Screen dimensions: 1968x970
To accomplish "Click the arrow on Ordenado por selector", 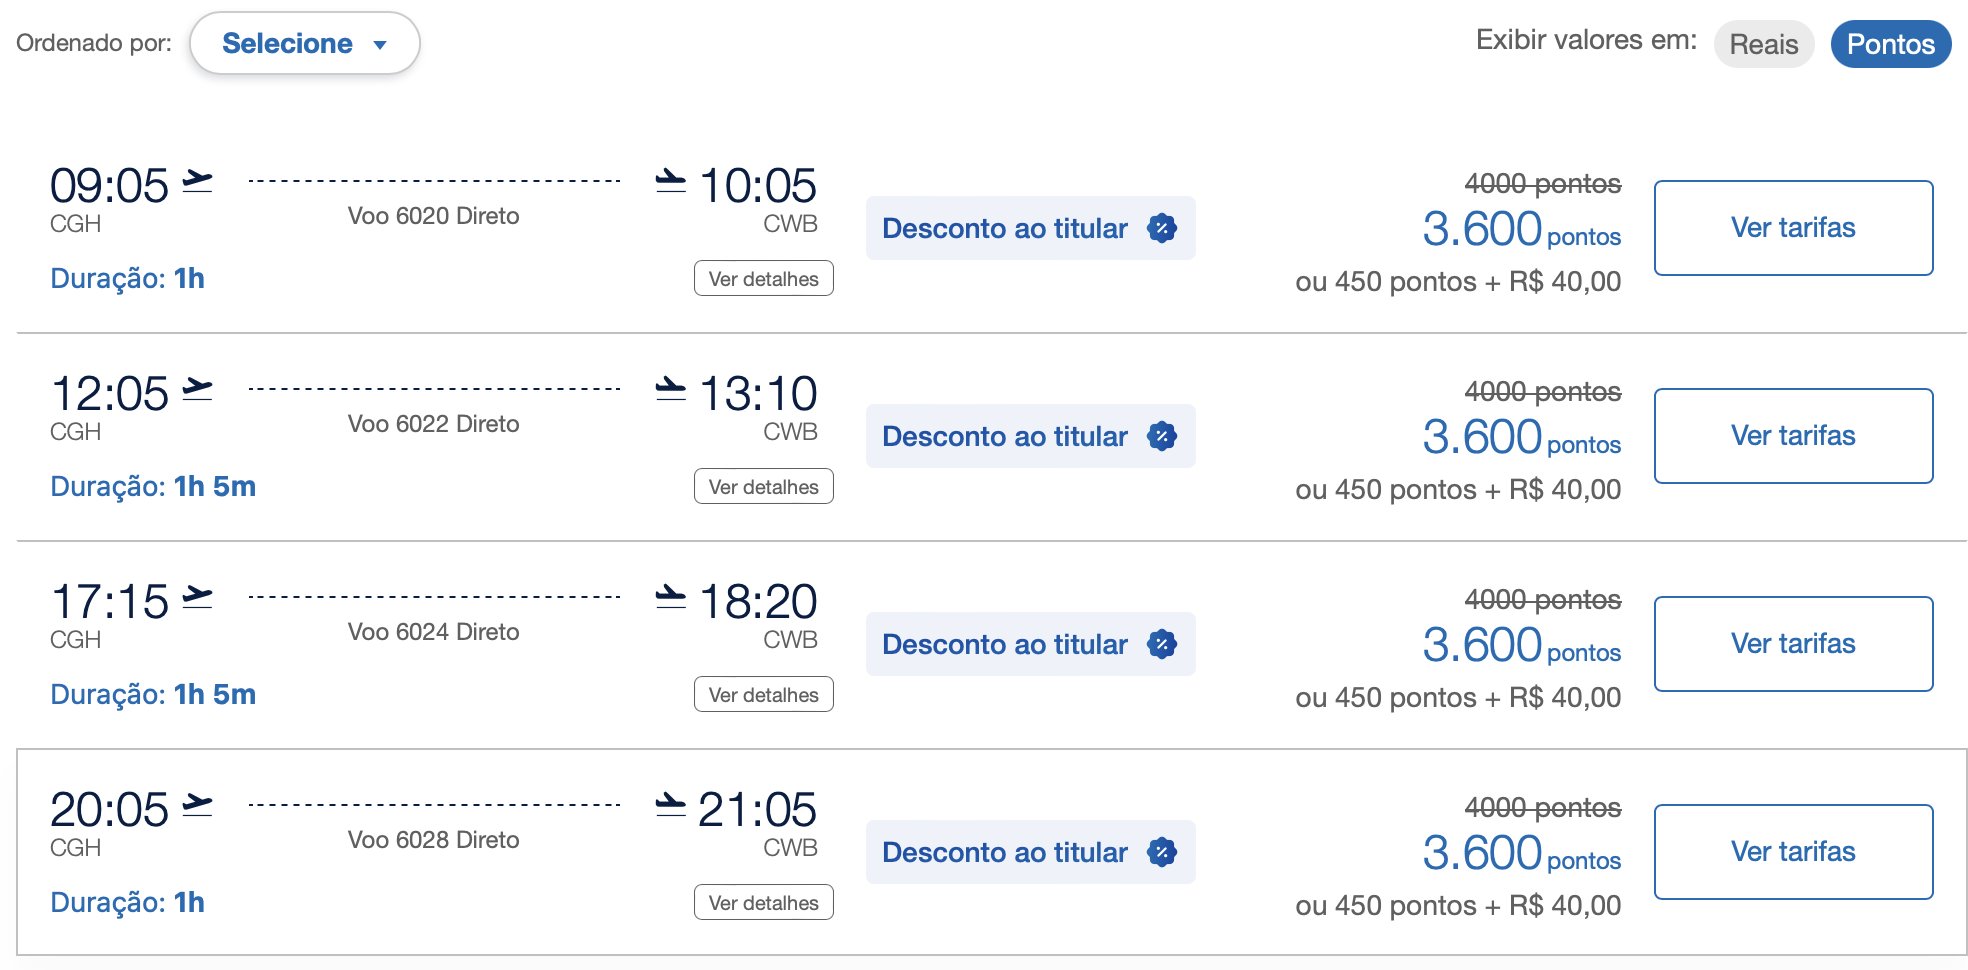I will tap(380, 45).
